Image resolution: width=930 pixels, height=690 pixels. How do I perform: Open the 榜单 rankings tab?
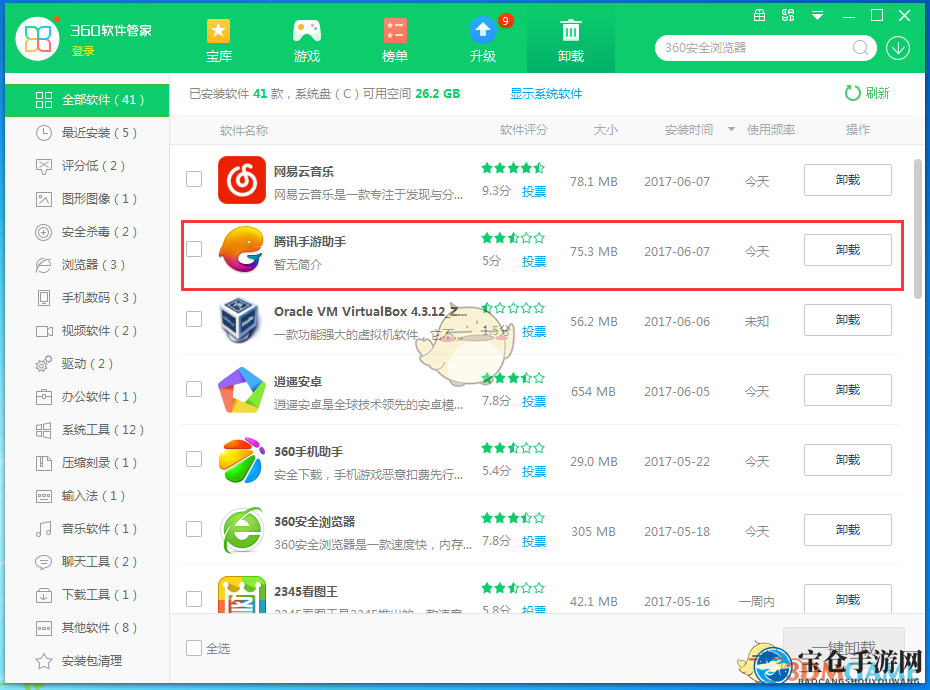(x=394, y=40)
